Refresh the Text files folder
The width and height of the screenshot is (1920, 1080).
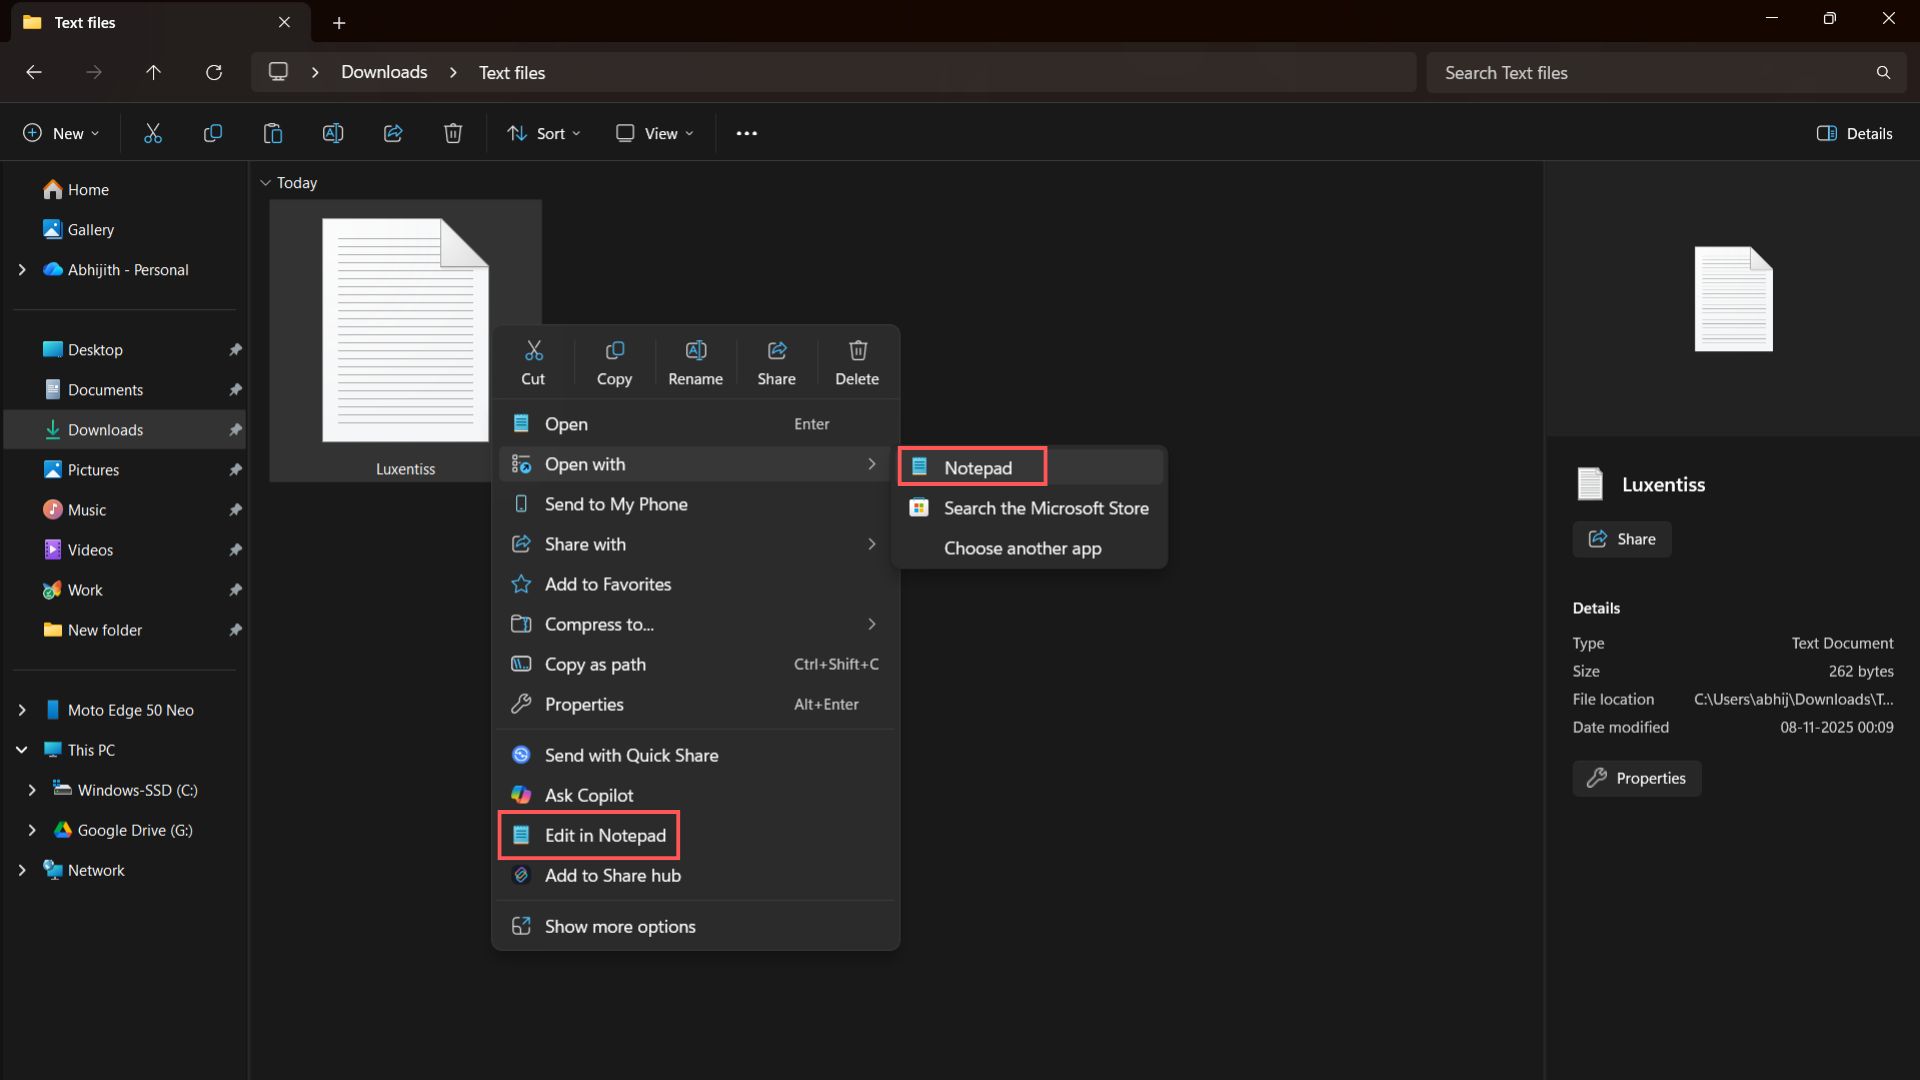tap(214, 72)
